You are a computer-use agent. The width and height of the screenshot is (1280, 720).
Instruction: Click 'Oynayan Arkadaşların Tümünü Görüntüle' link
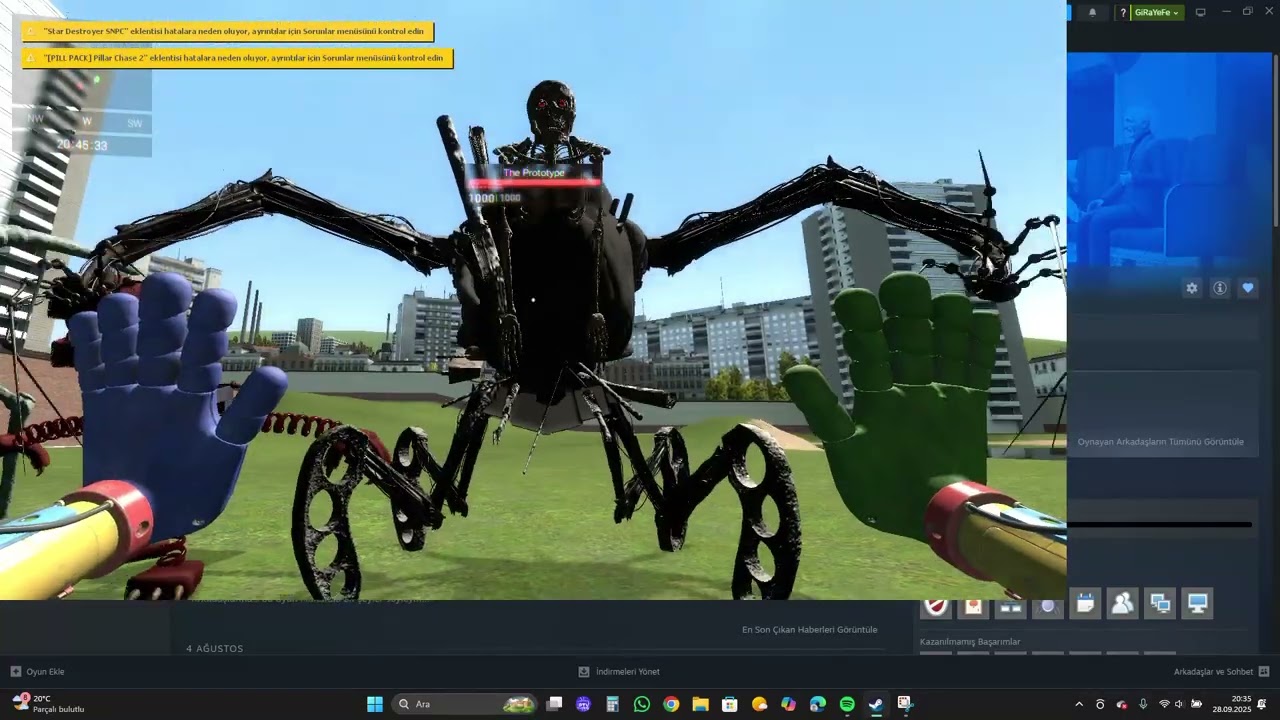[x=1160, y=442]
